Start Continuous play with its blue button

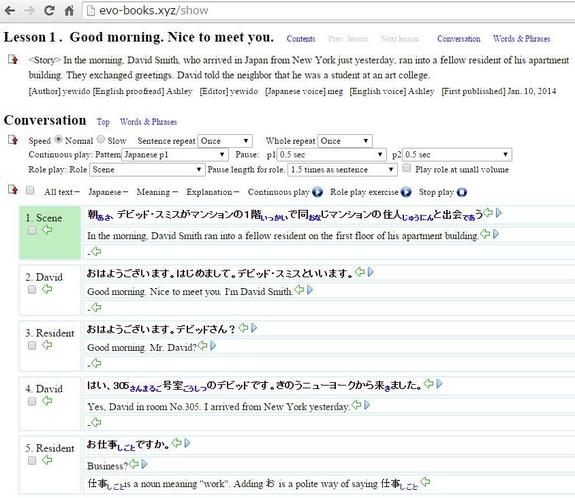pos(317,192)
